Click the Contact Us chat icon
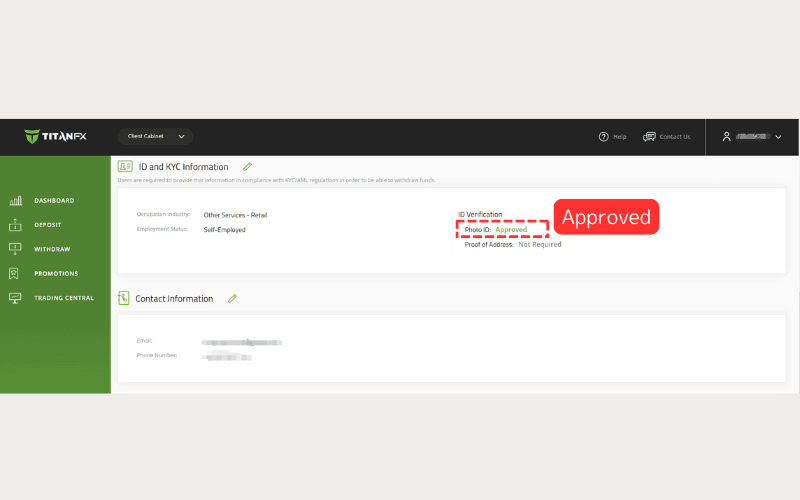The width and height of the screenshot is (800, 500). point(649,137)
